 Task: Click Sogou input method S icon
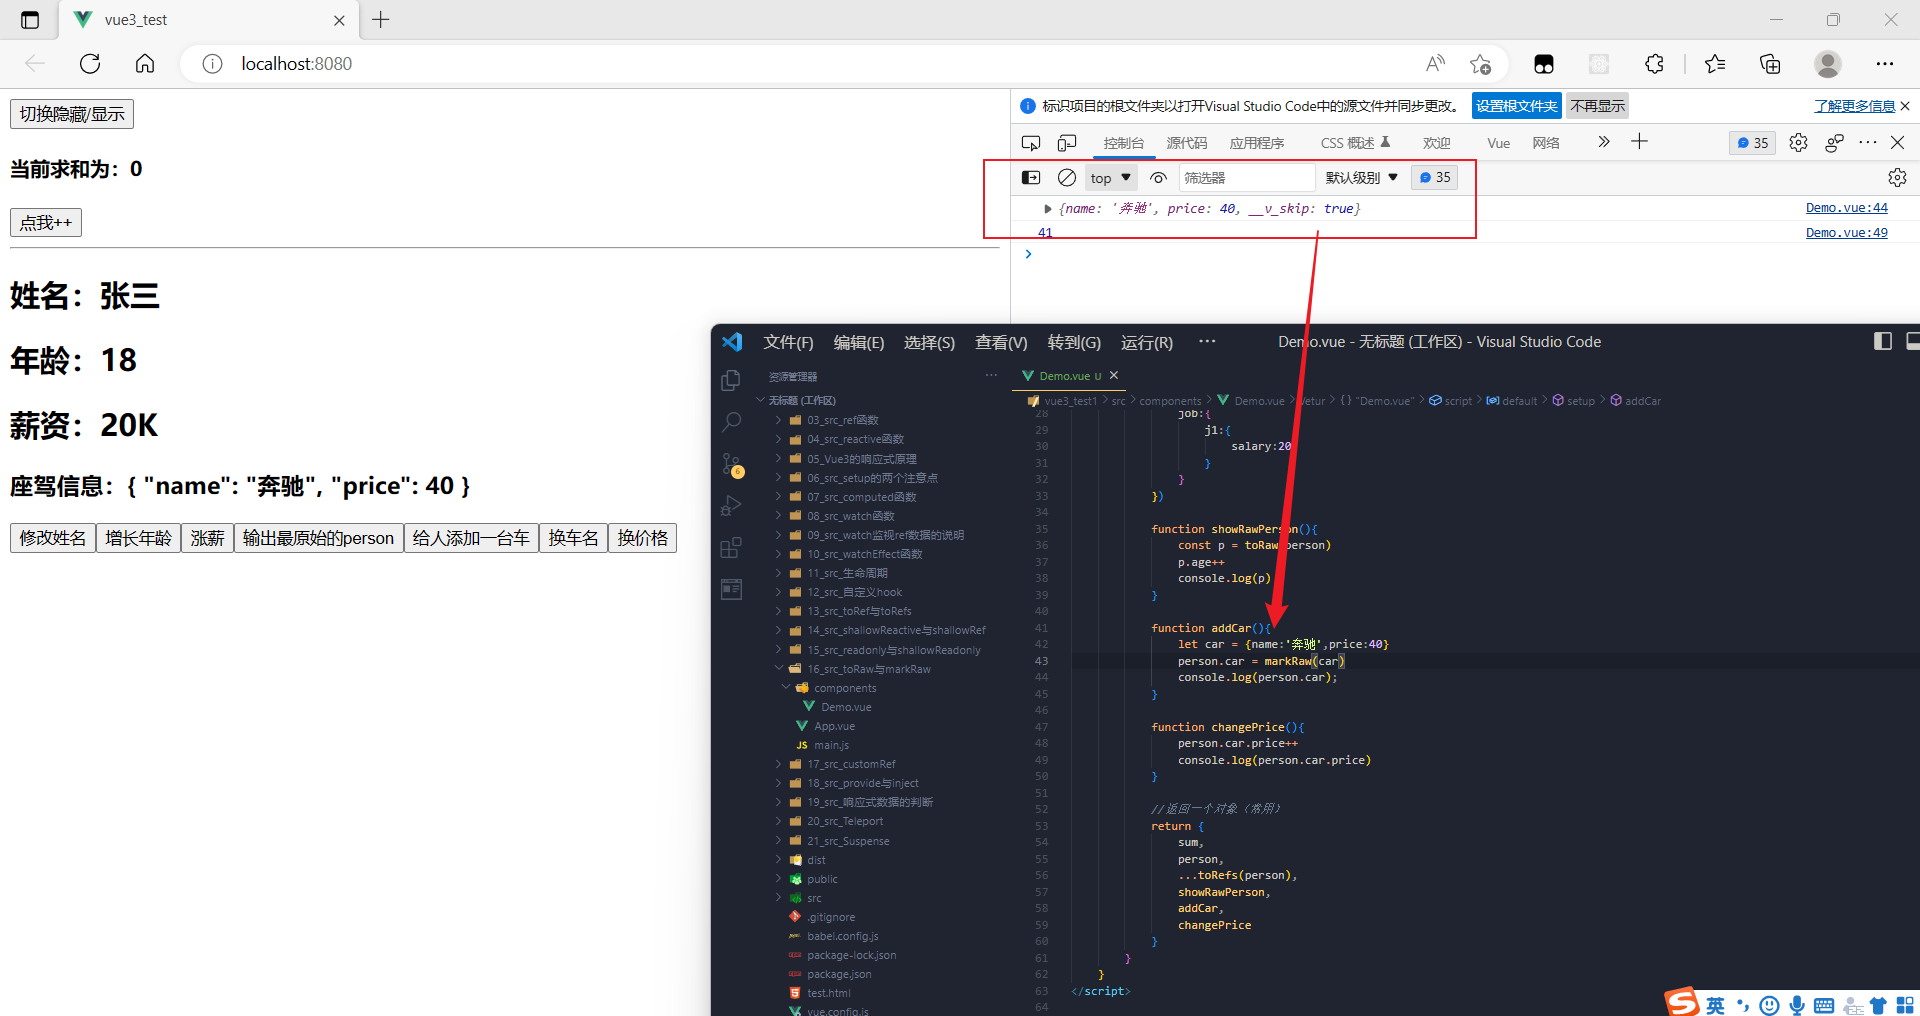pyautogui.click(x=1682, y=1001)
